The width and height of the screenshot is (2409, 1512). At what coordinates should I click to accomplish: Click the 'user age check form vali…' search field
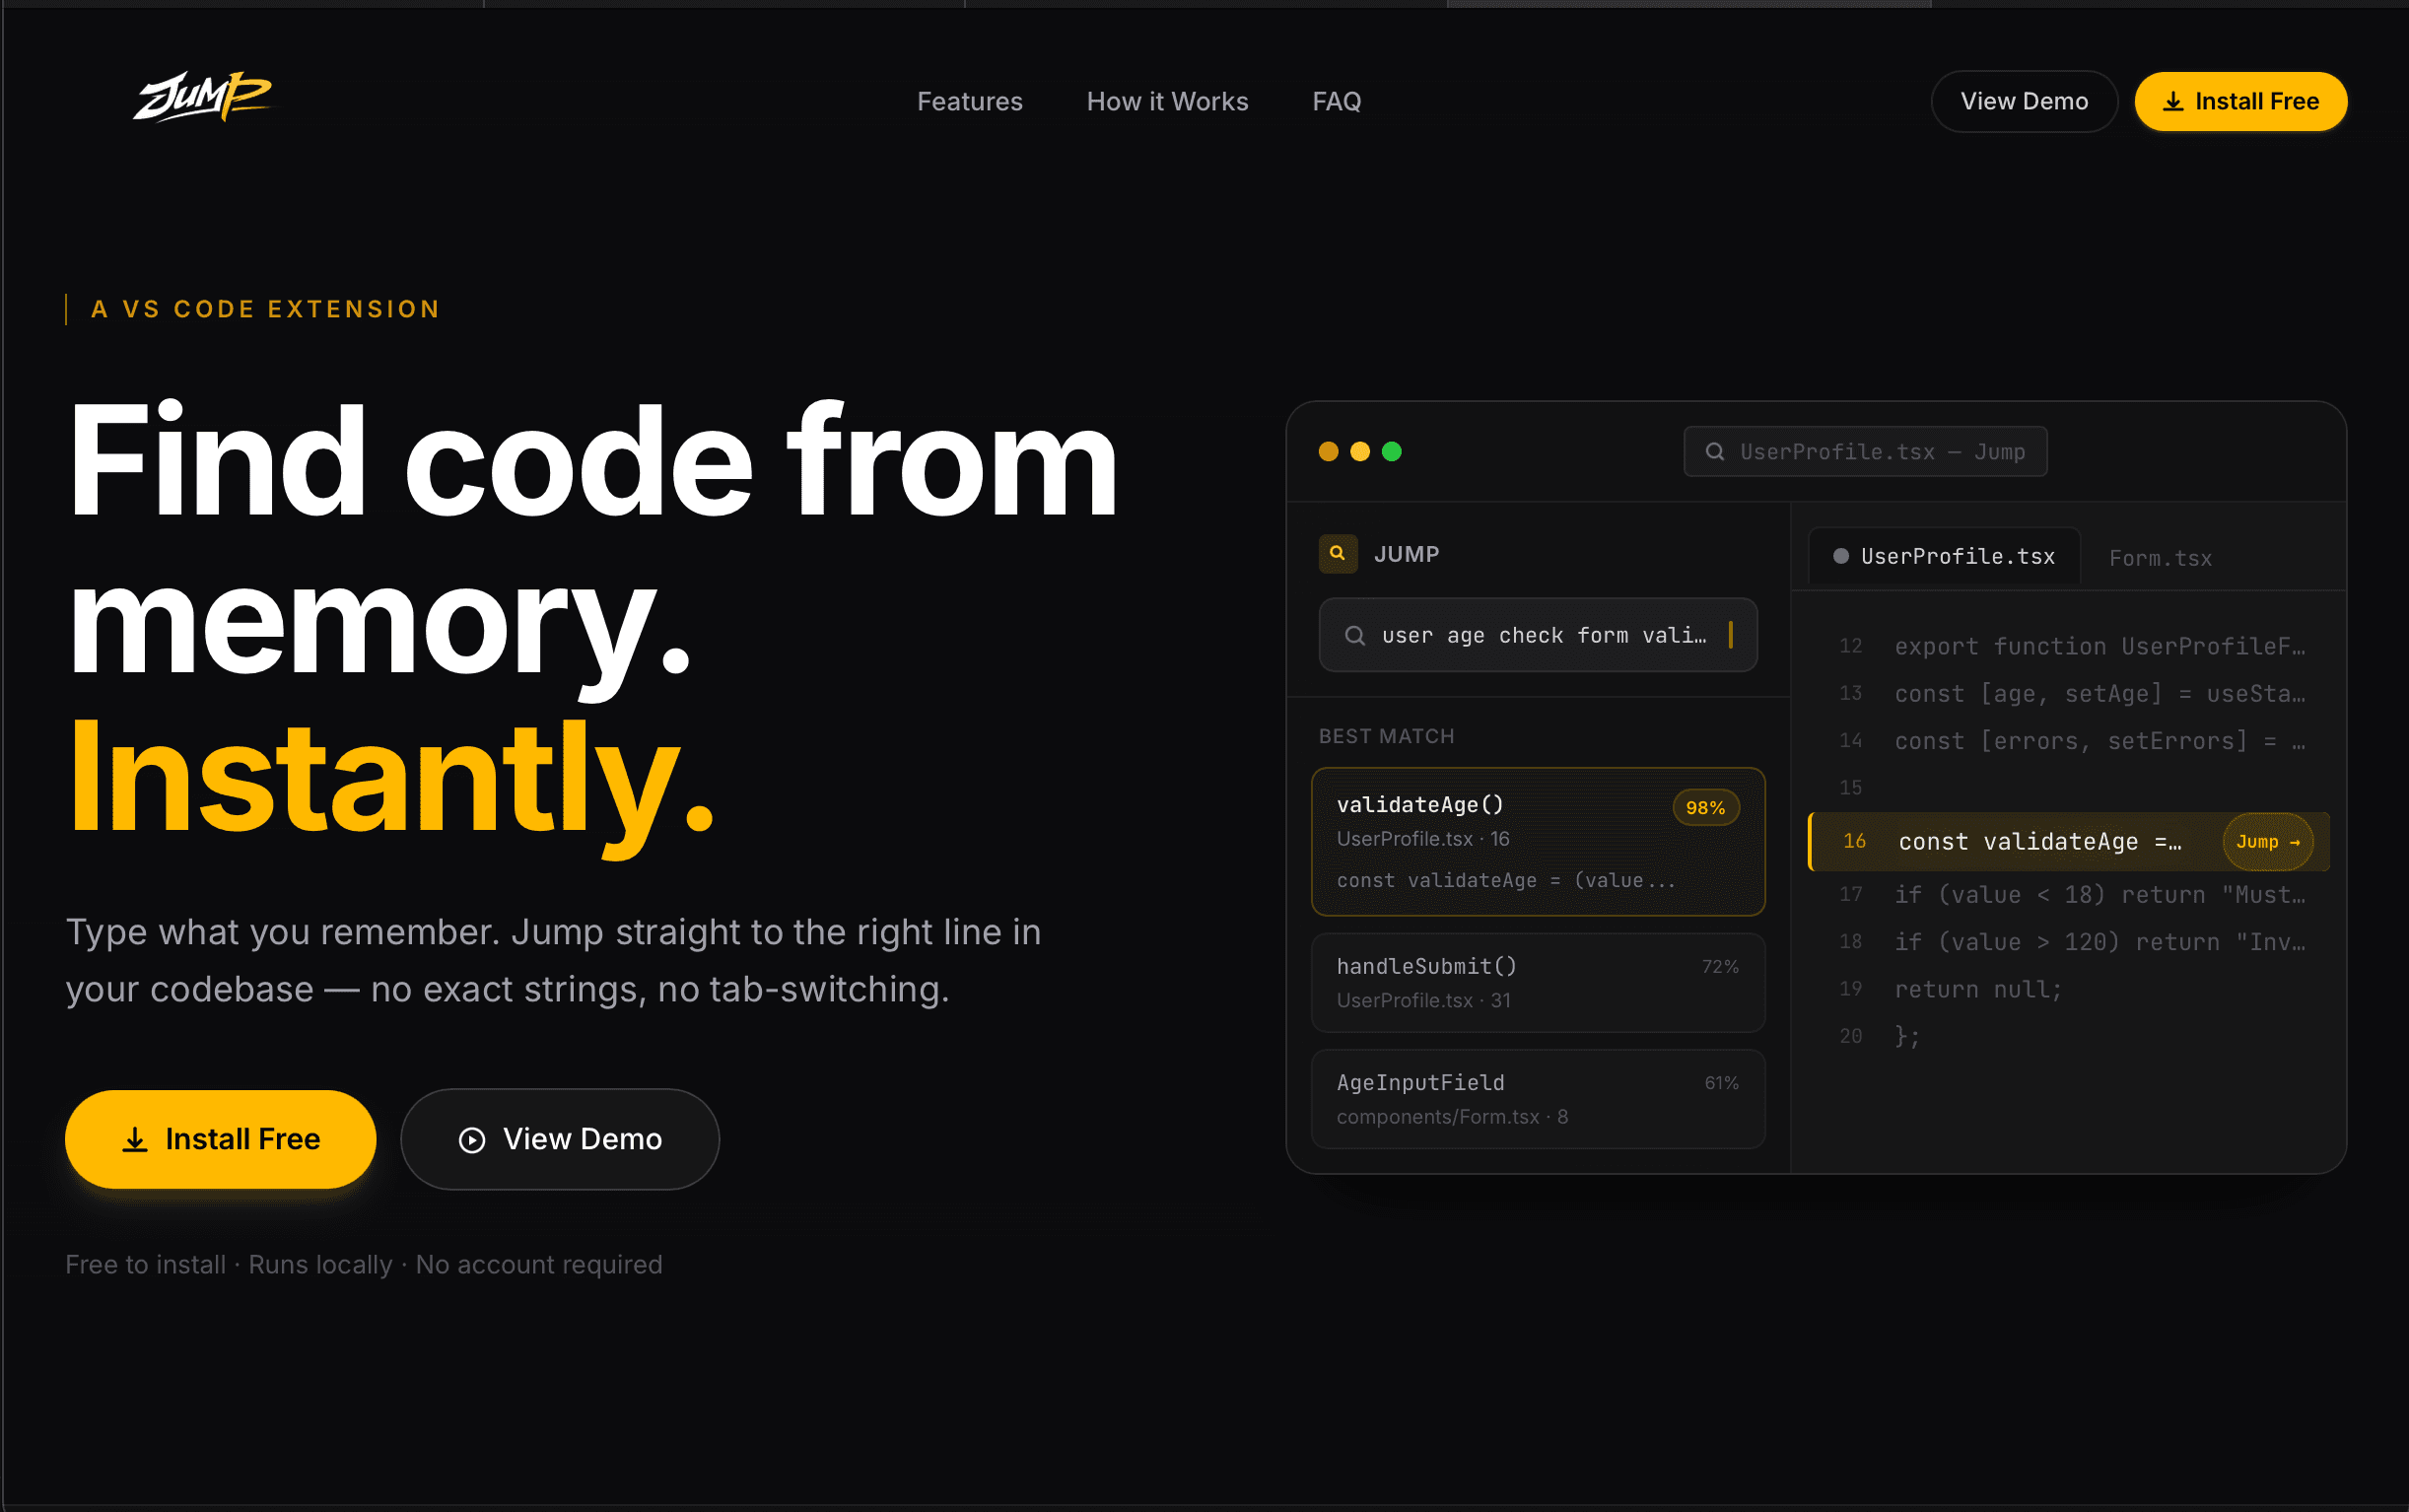(x=1537, y=635)
